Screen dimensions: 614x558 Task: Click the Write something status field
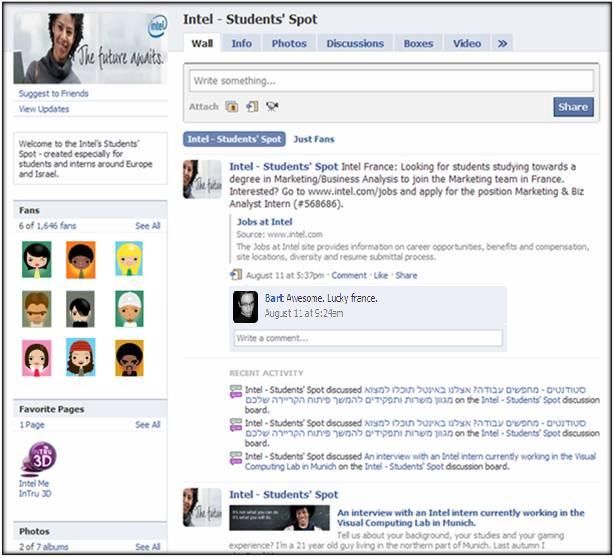(x=391, y=81)
